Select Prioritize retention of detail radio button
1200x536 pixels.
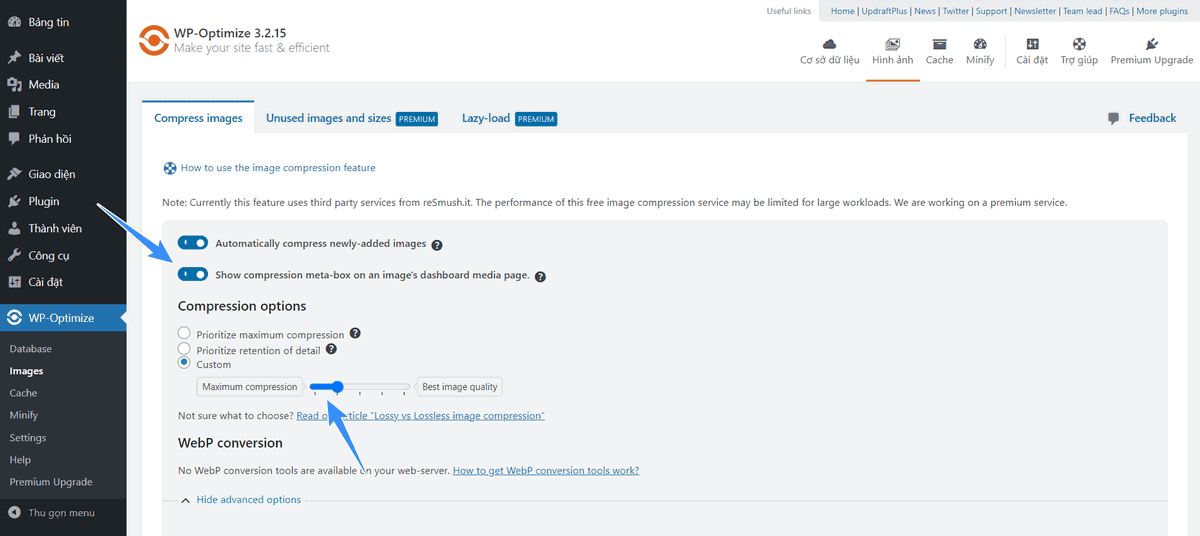click(184, 349)
